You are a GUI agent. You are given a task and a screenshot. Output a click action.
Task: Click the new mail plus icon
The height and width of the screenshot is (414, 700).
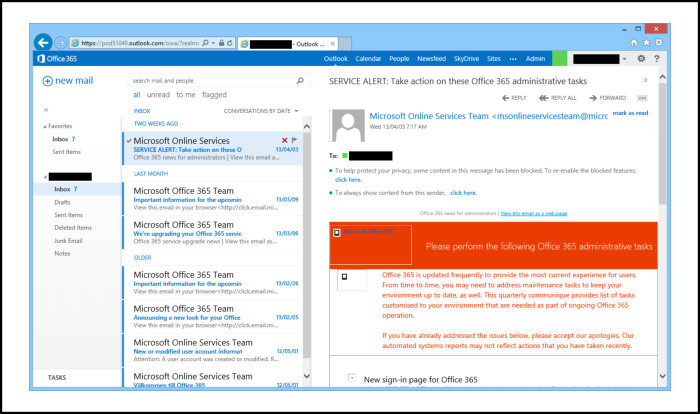click(x=47, y=81)
